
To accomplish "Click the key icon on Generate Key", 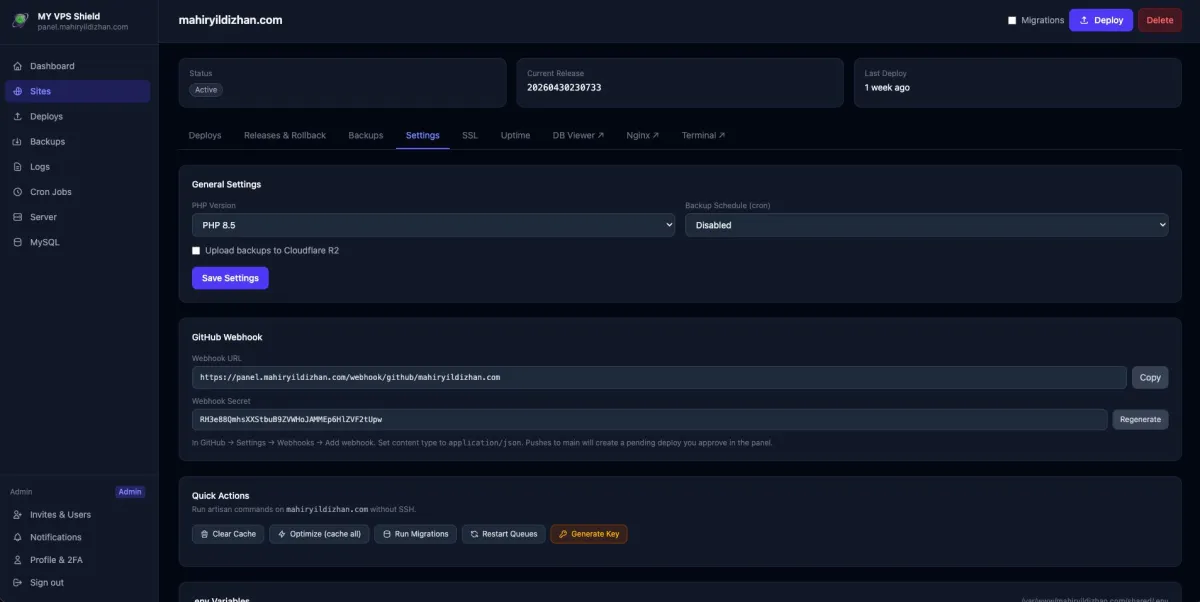I will [x=563, y=534].
